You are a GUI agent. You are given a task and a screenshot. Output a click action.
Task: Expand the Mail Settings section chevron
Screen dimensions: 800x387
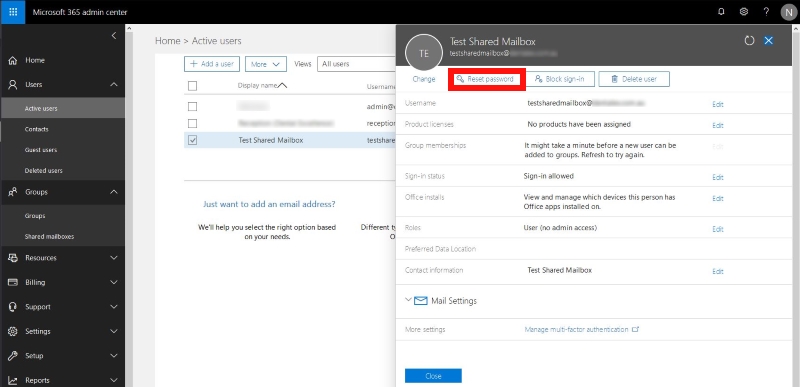coord(408,300)
